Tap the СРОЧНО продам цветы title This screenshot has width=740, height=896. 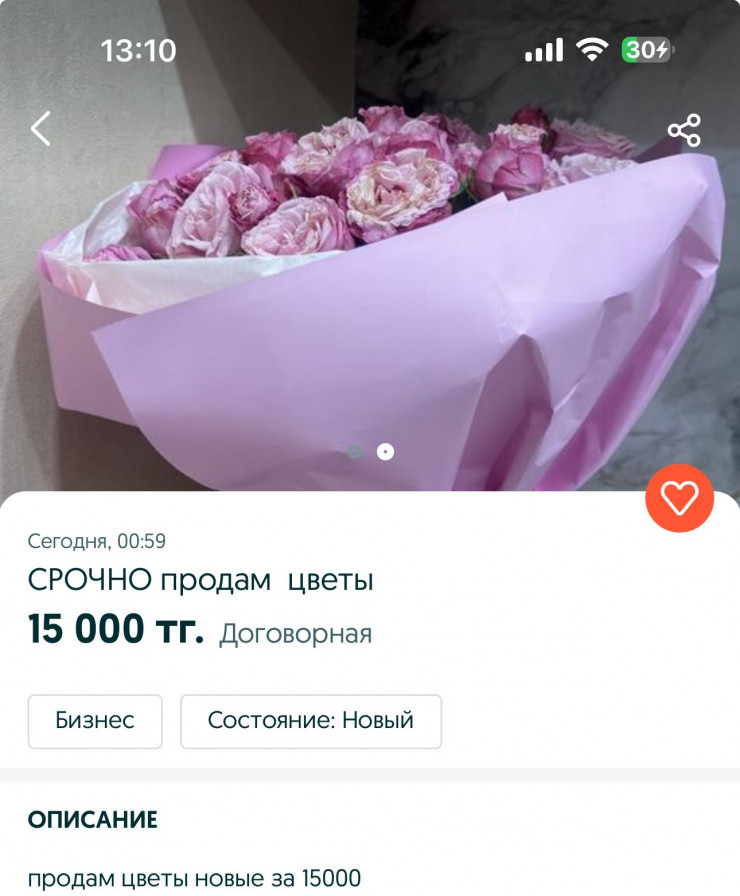tap(201, 581)
